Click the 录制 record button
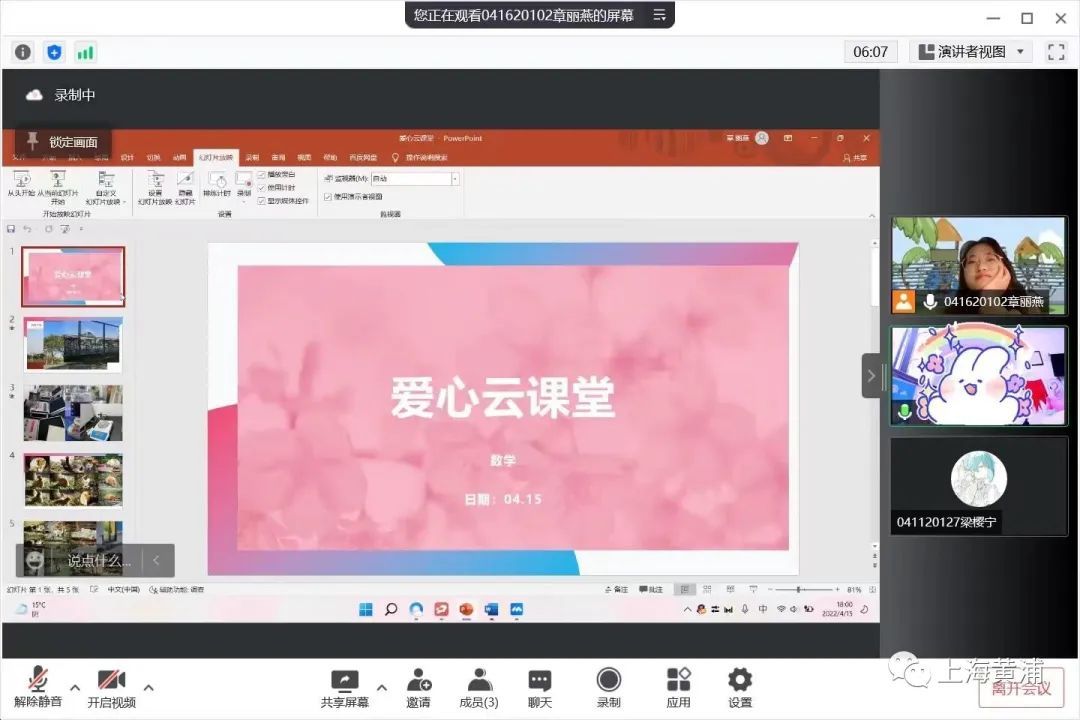 coord(608,688)
